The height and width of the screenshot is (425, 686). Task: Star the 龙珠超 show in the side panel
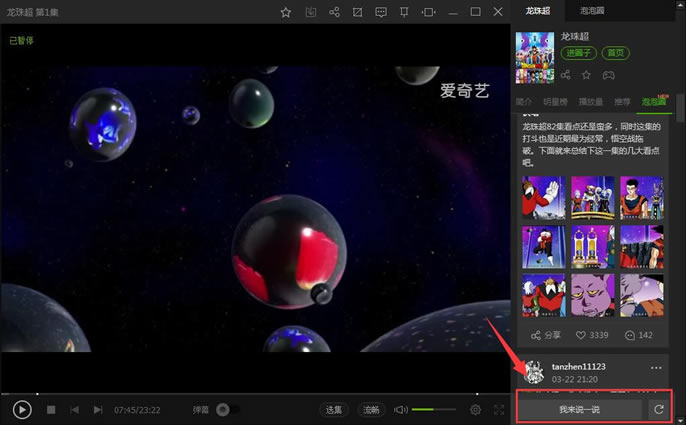(586, 75)
